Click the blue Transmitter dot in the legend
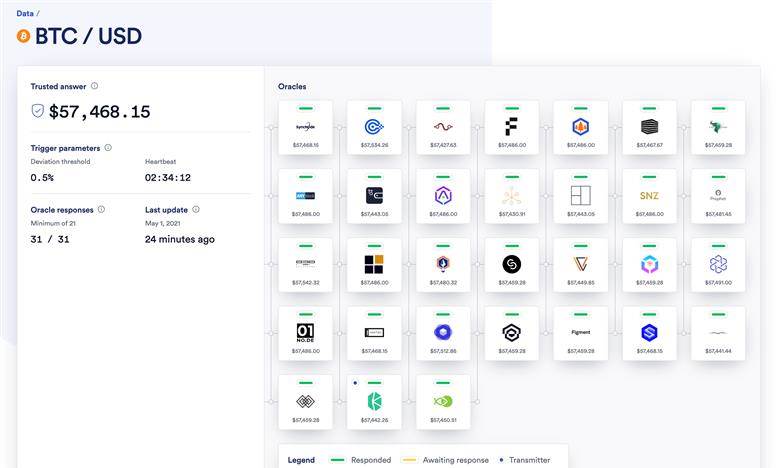This screenshot has height=468, width=780. tap(501, 460)
